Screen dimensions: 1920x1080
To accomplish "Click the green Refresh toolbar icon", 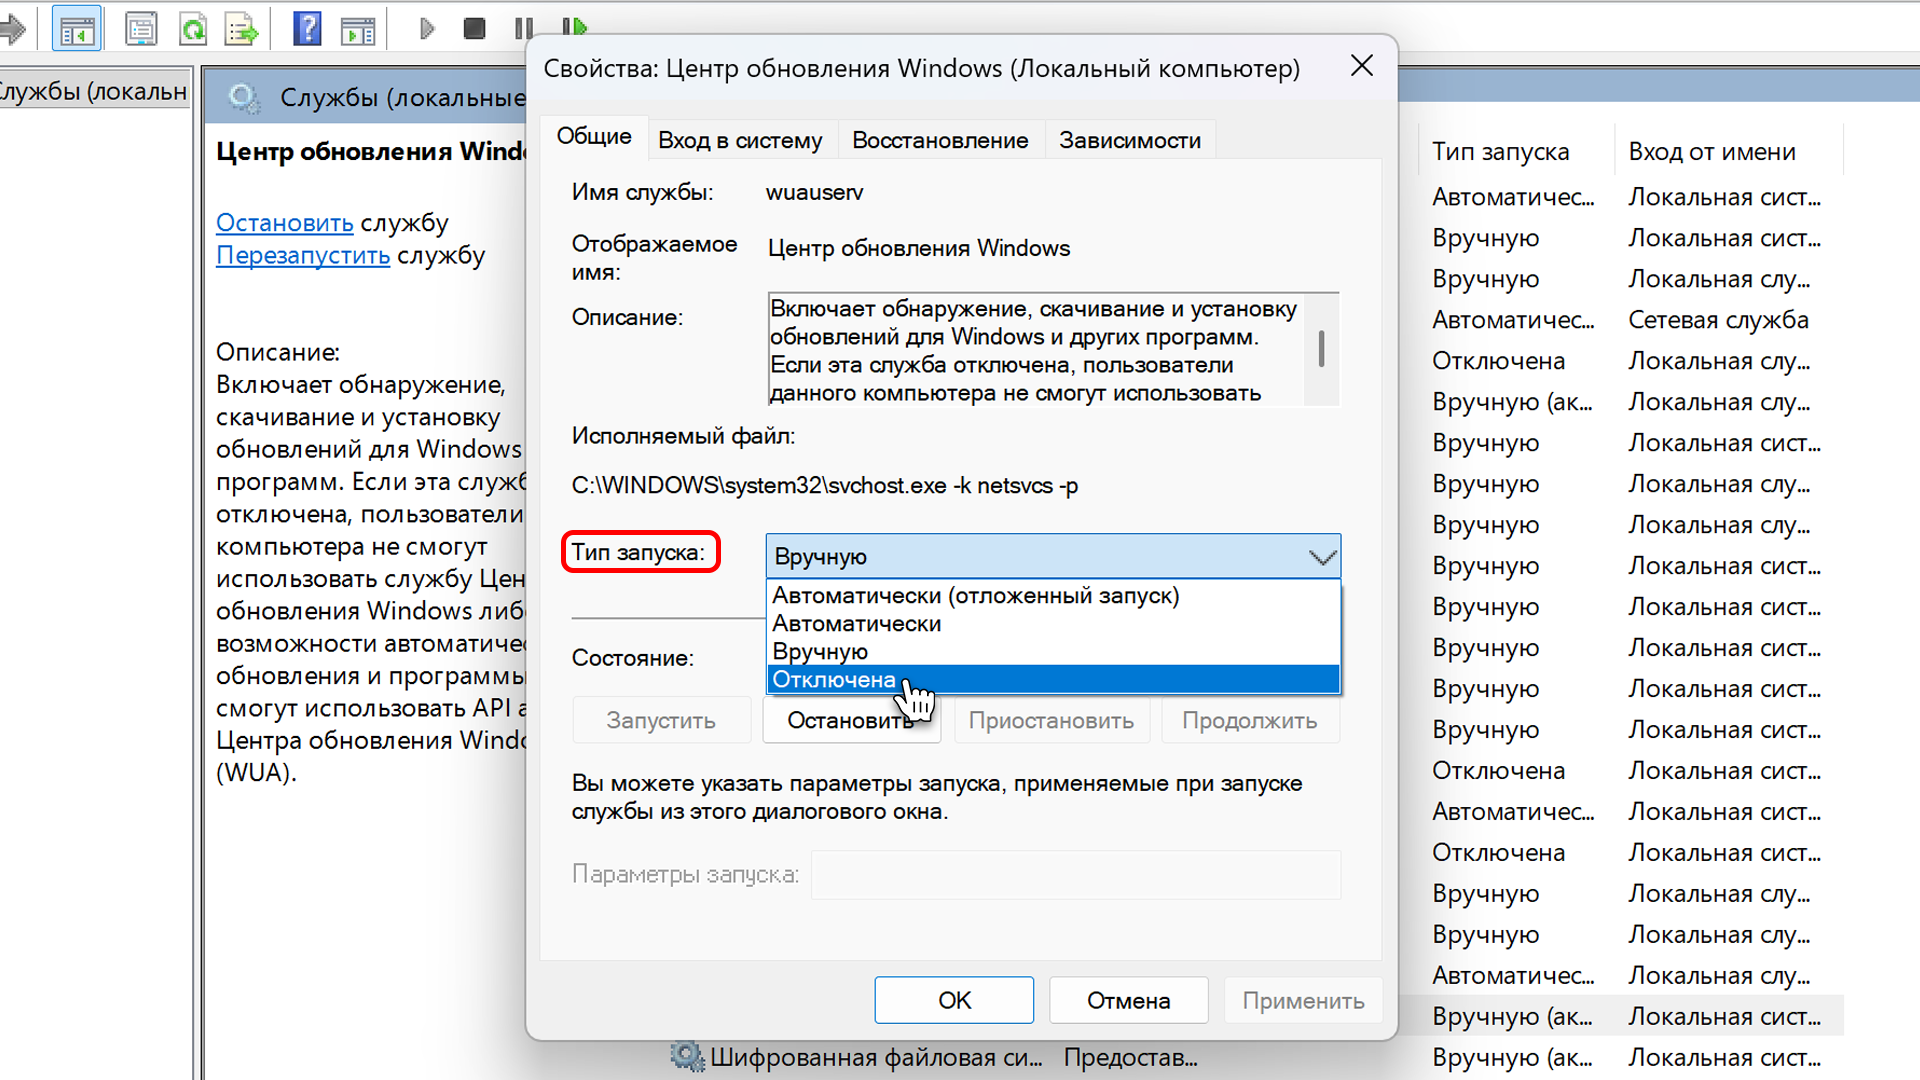I will [192, 29].
